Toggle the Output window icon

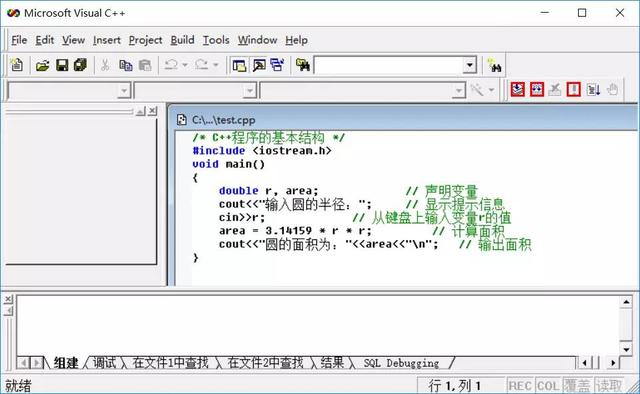(x=259, y=65)
